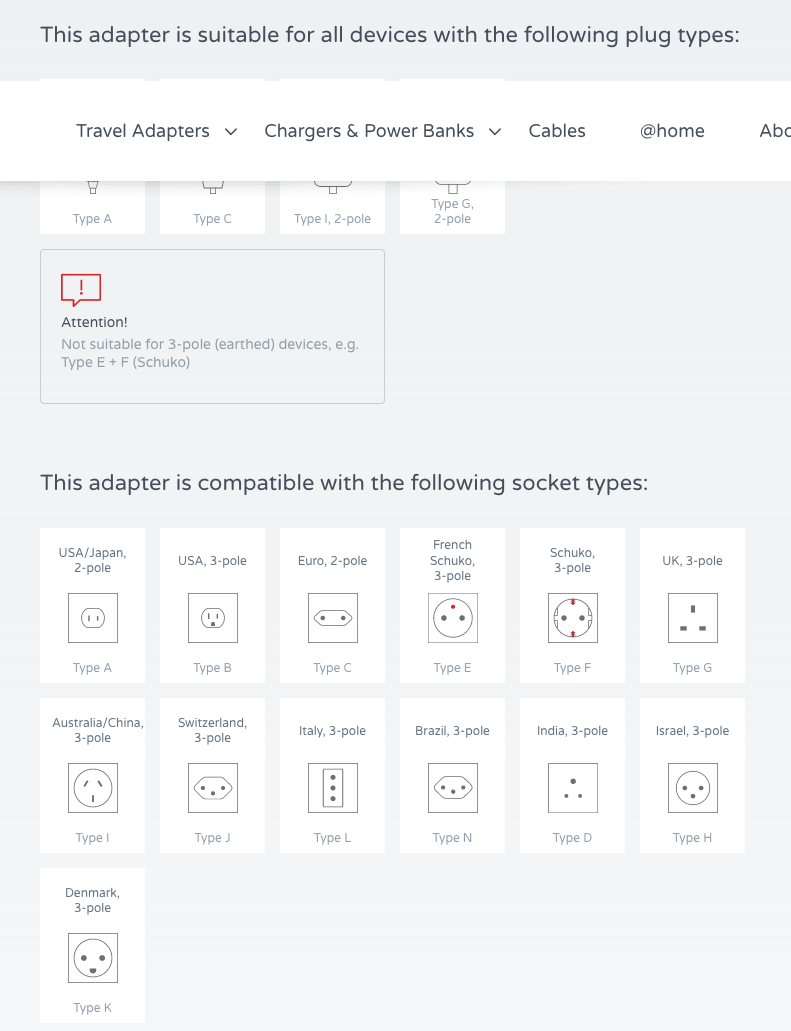The height and width of the screenshot is (1031, 791).
Task: Expand the Travel Adapters chevron
Action: tap(231, 132)
